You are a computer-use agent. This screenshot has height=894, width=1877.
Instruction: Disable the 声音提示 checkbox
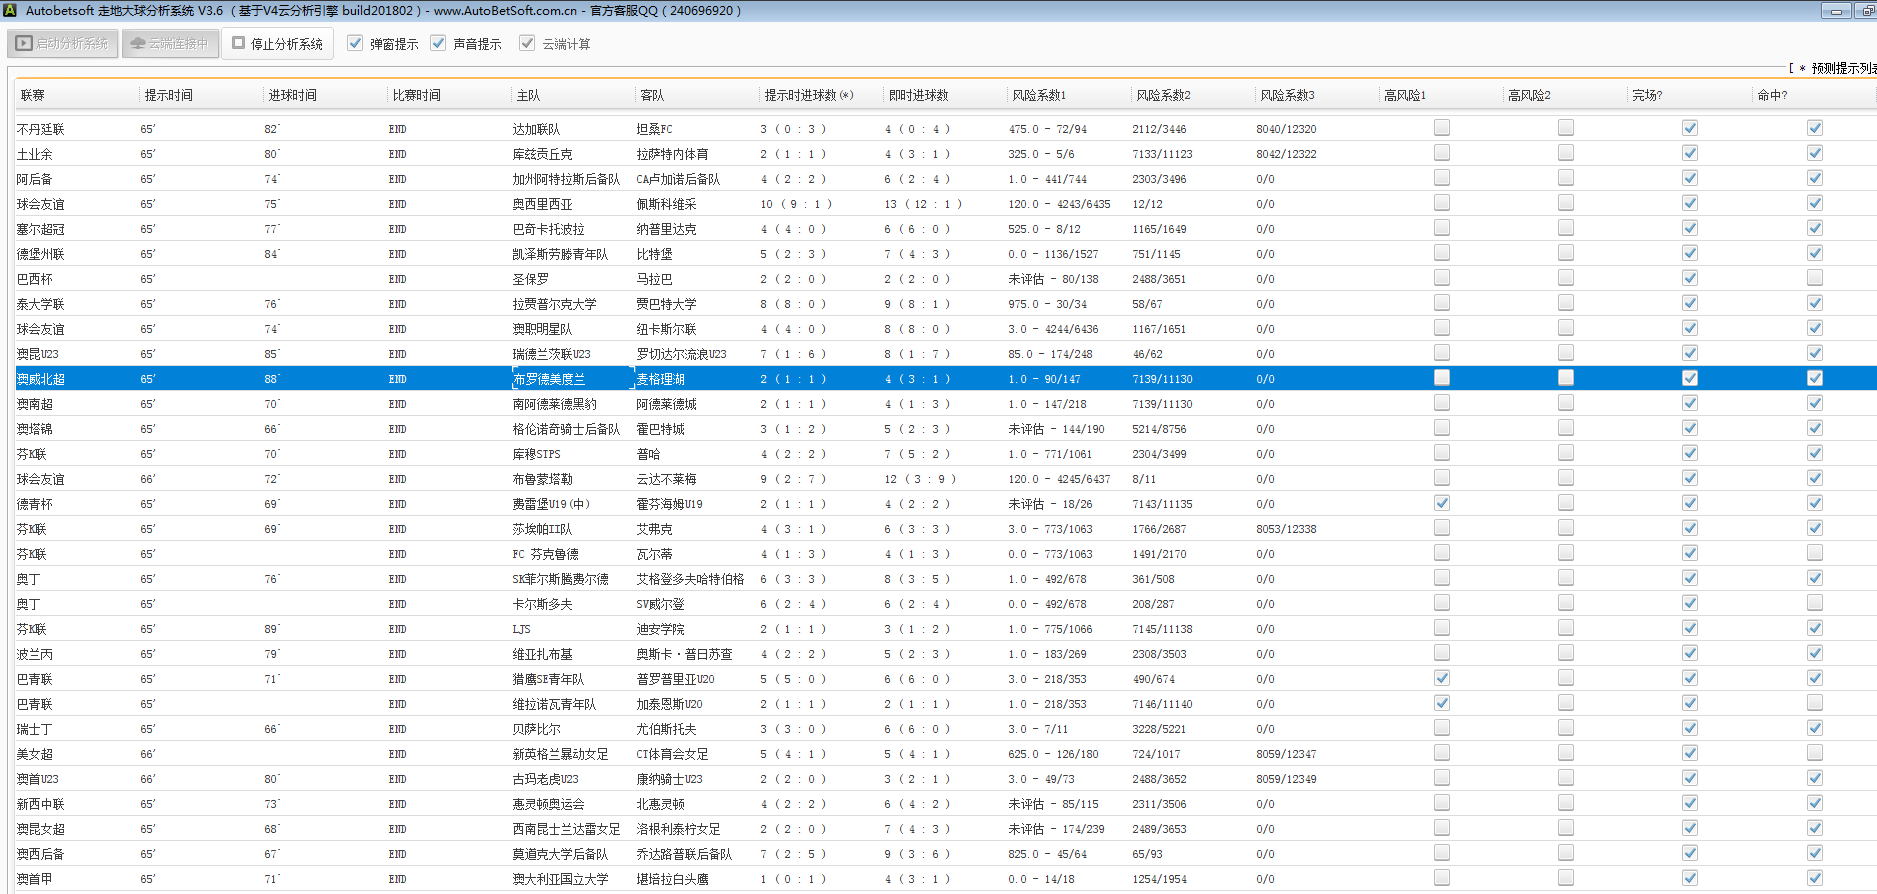tap(438, 43)
